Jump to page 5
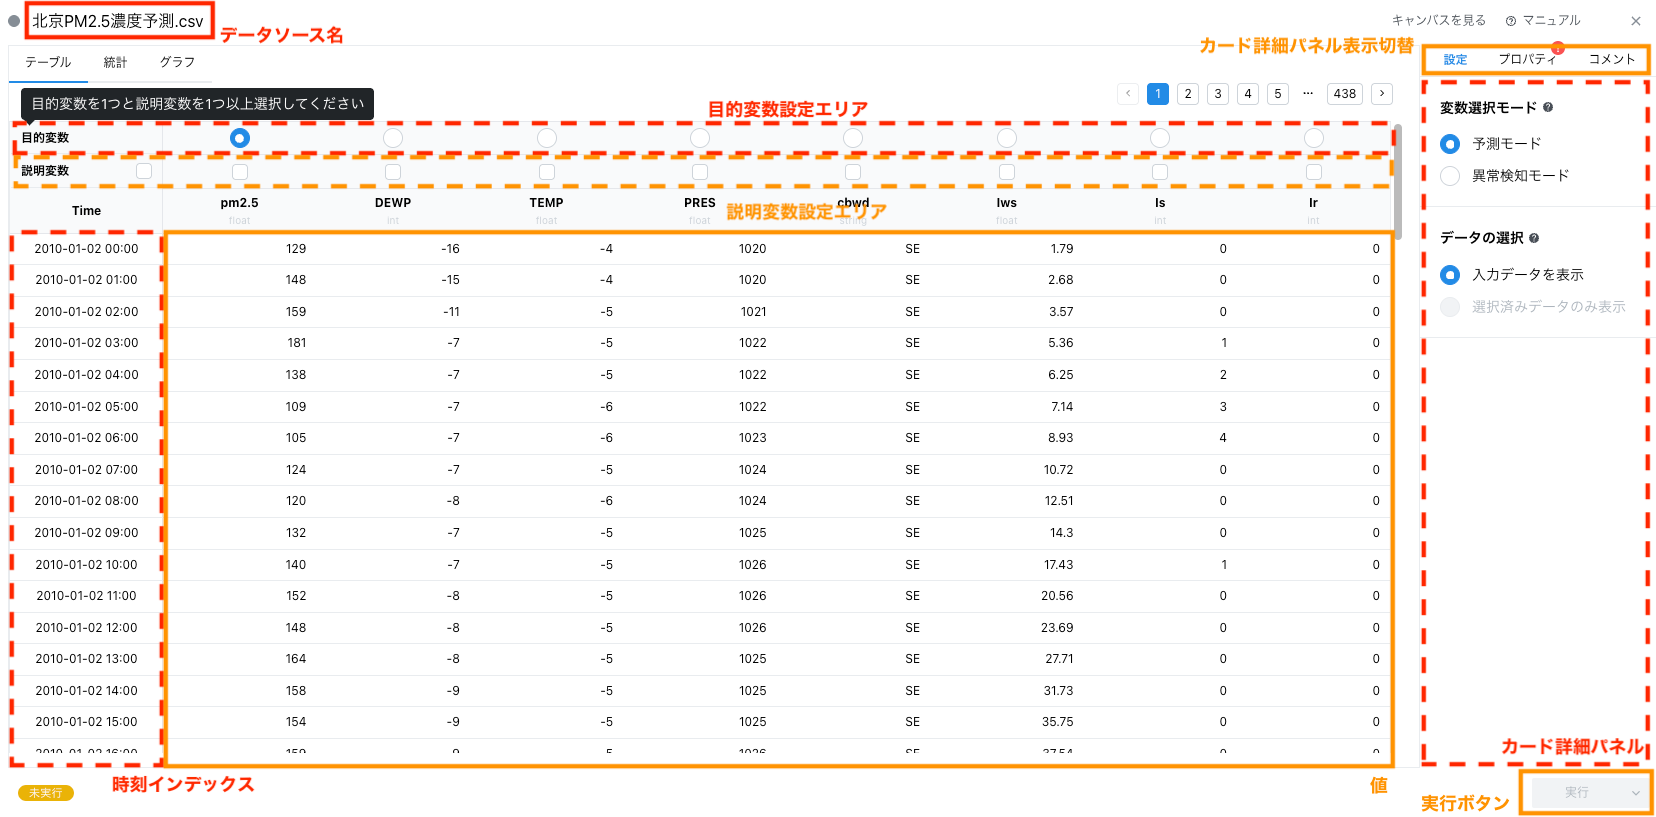The height and width of the screenshot is (817, 1656). coord(1278,93)
